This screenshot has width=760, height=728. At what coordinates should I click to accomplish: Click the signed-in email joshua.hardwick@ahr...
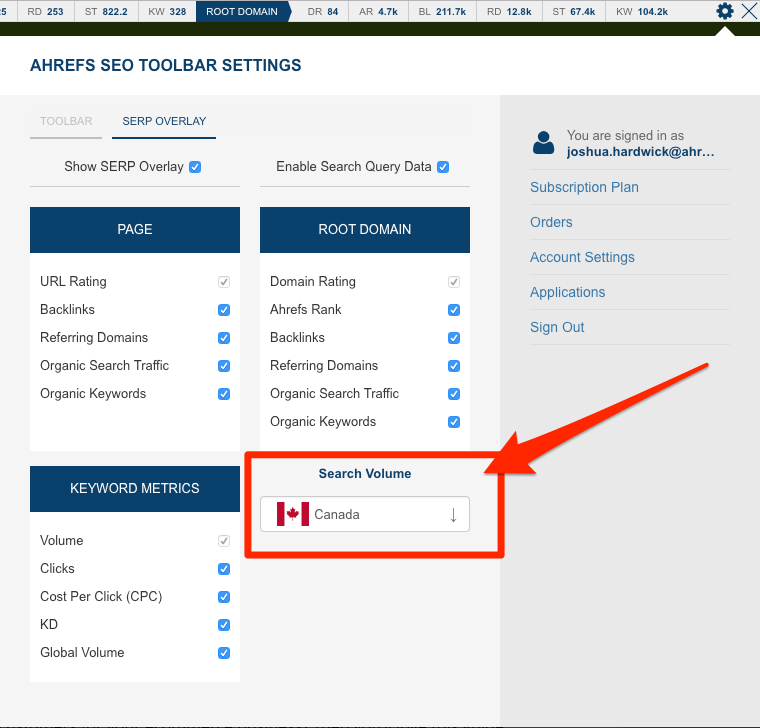pyautogui.click(x=640, y=152)
